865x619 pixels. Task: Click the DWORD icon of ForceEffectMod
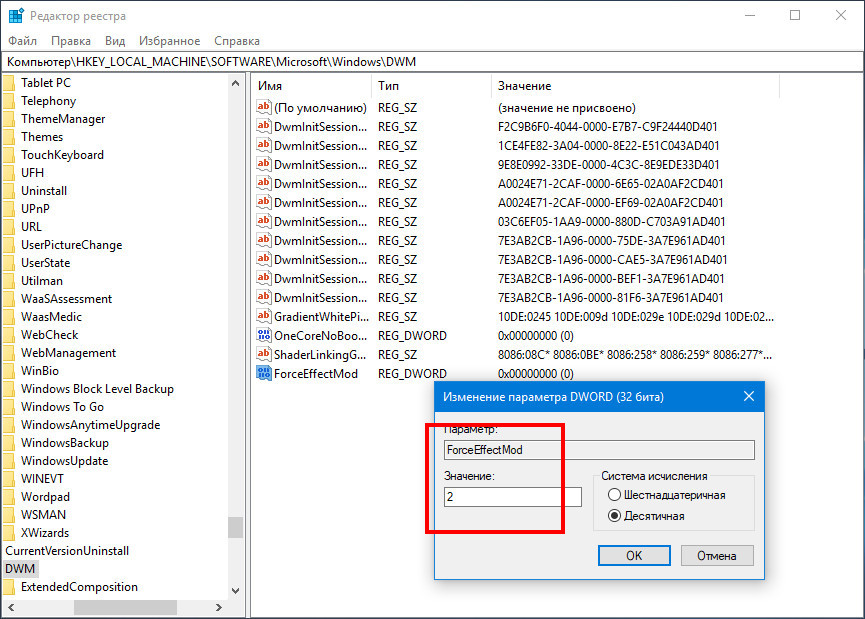click(264, 373)
